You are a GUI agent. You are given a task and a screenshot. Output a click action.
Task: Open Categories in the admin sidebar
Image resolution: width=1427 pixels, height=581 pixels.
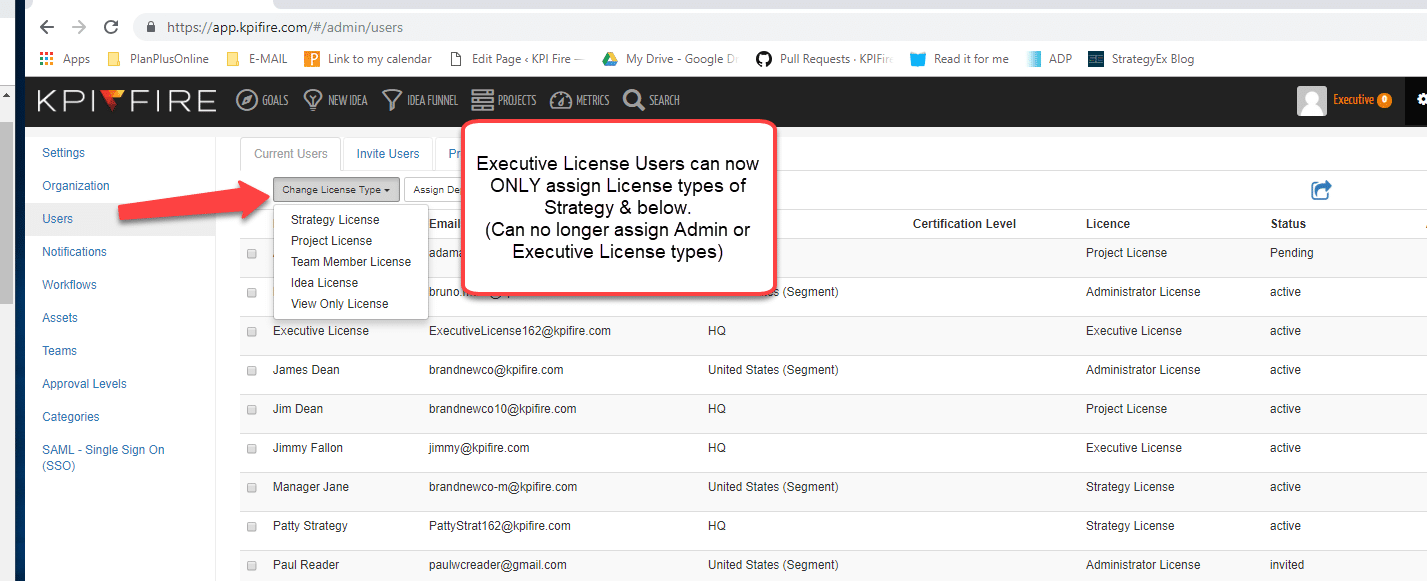[x=71, y=417]
